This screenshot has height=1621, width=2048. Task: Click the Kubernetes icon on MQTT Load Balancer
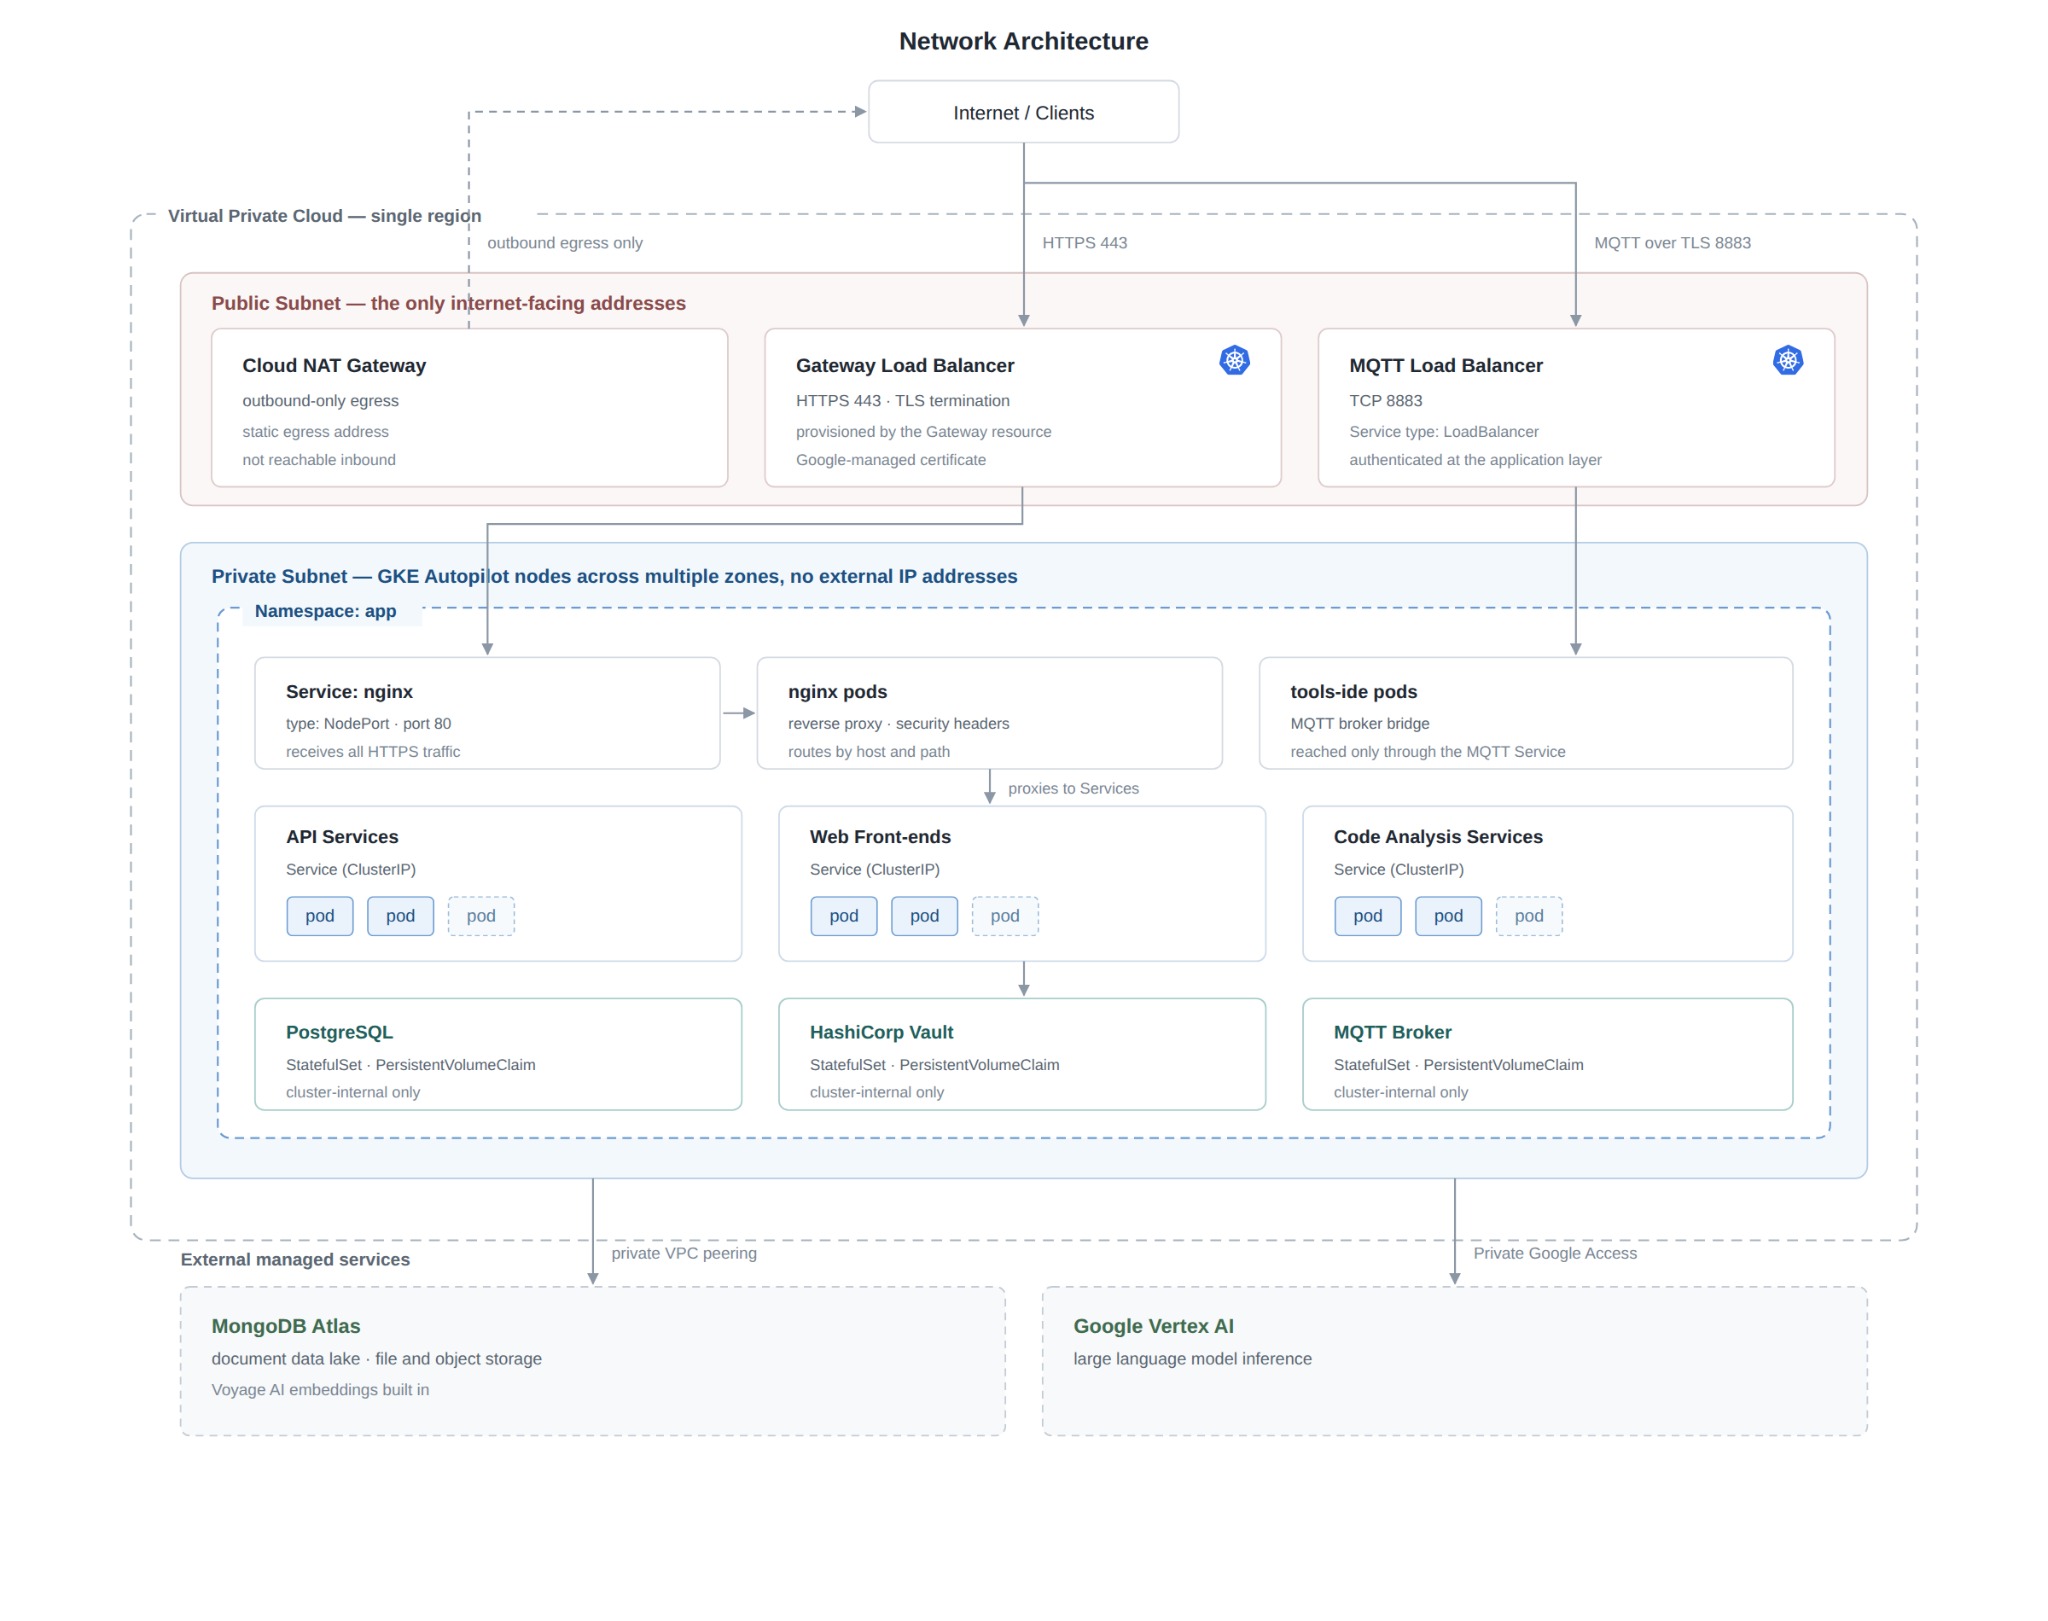(x=1787, y=360)
